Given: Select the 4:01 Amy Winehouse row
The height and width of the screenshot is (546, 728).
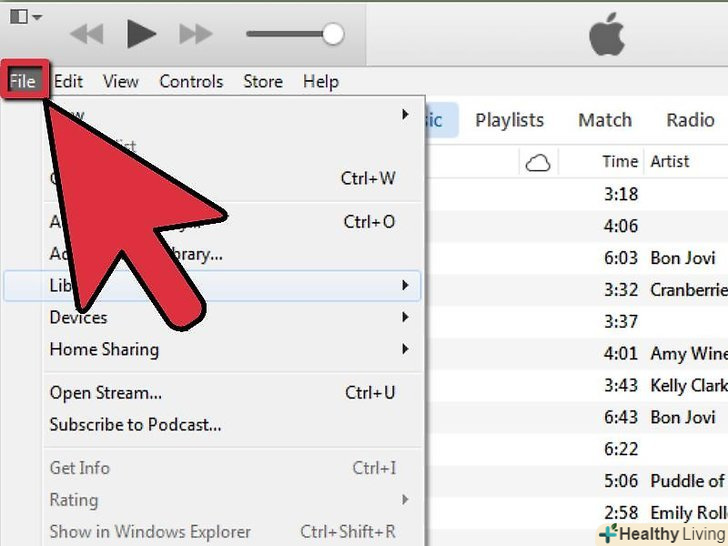Looking at the screenshot, I should [578, 353].
